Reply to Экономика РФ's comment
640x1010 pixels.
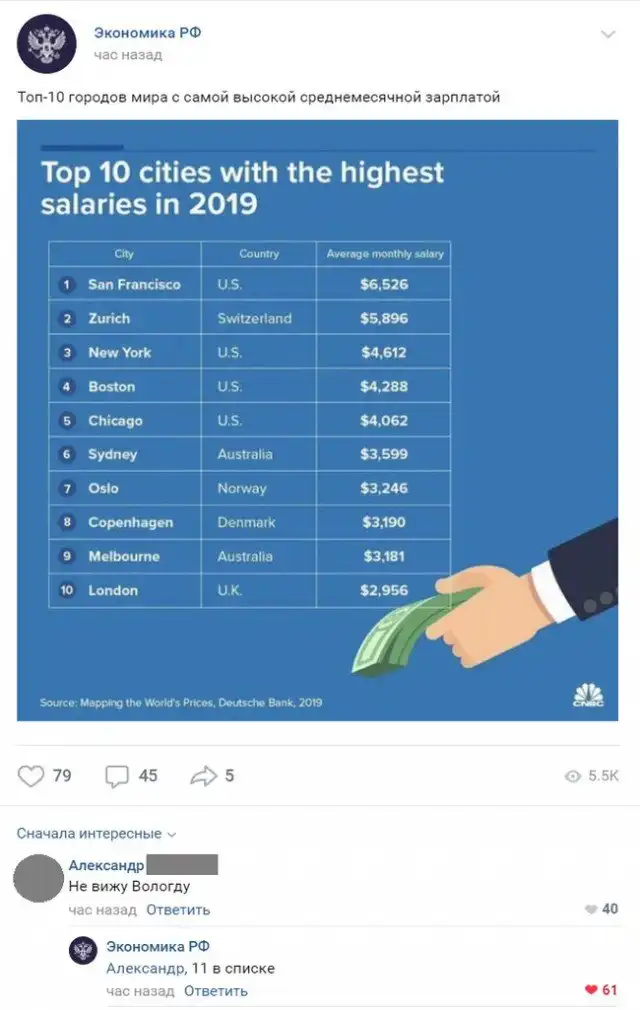pyautogui.click(x=215, y=991)
